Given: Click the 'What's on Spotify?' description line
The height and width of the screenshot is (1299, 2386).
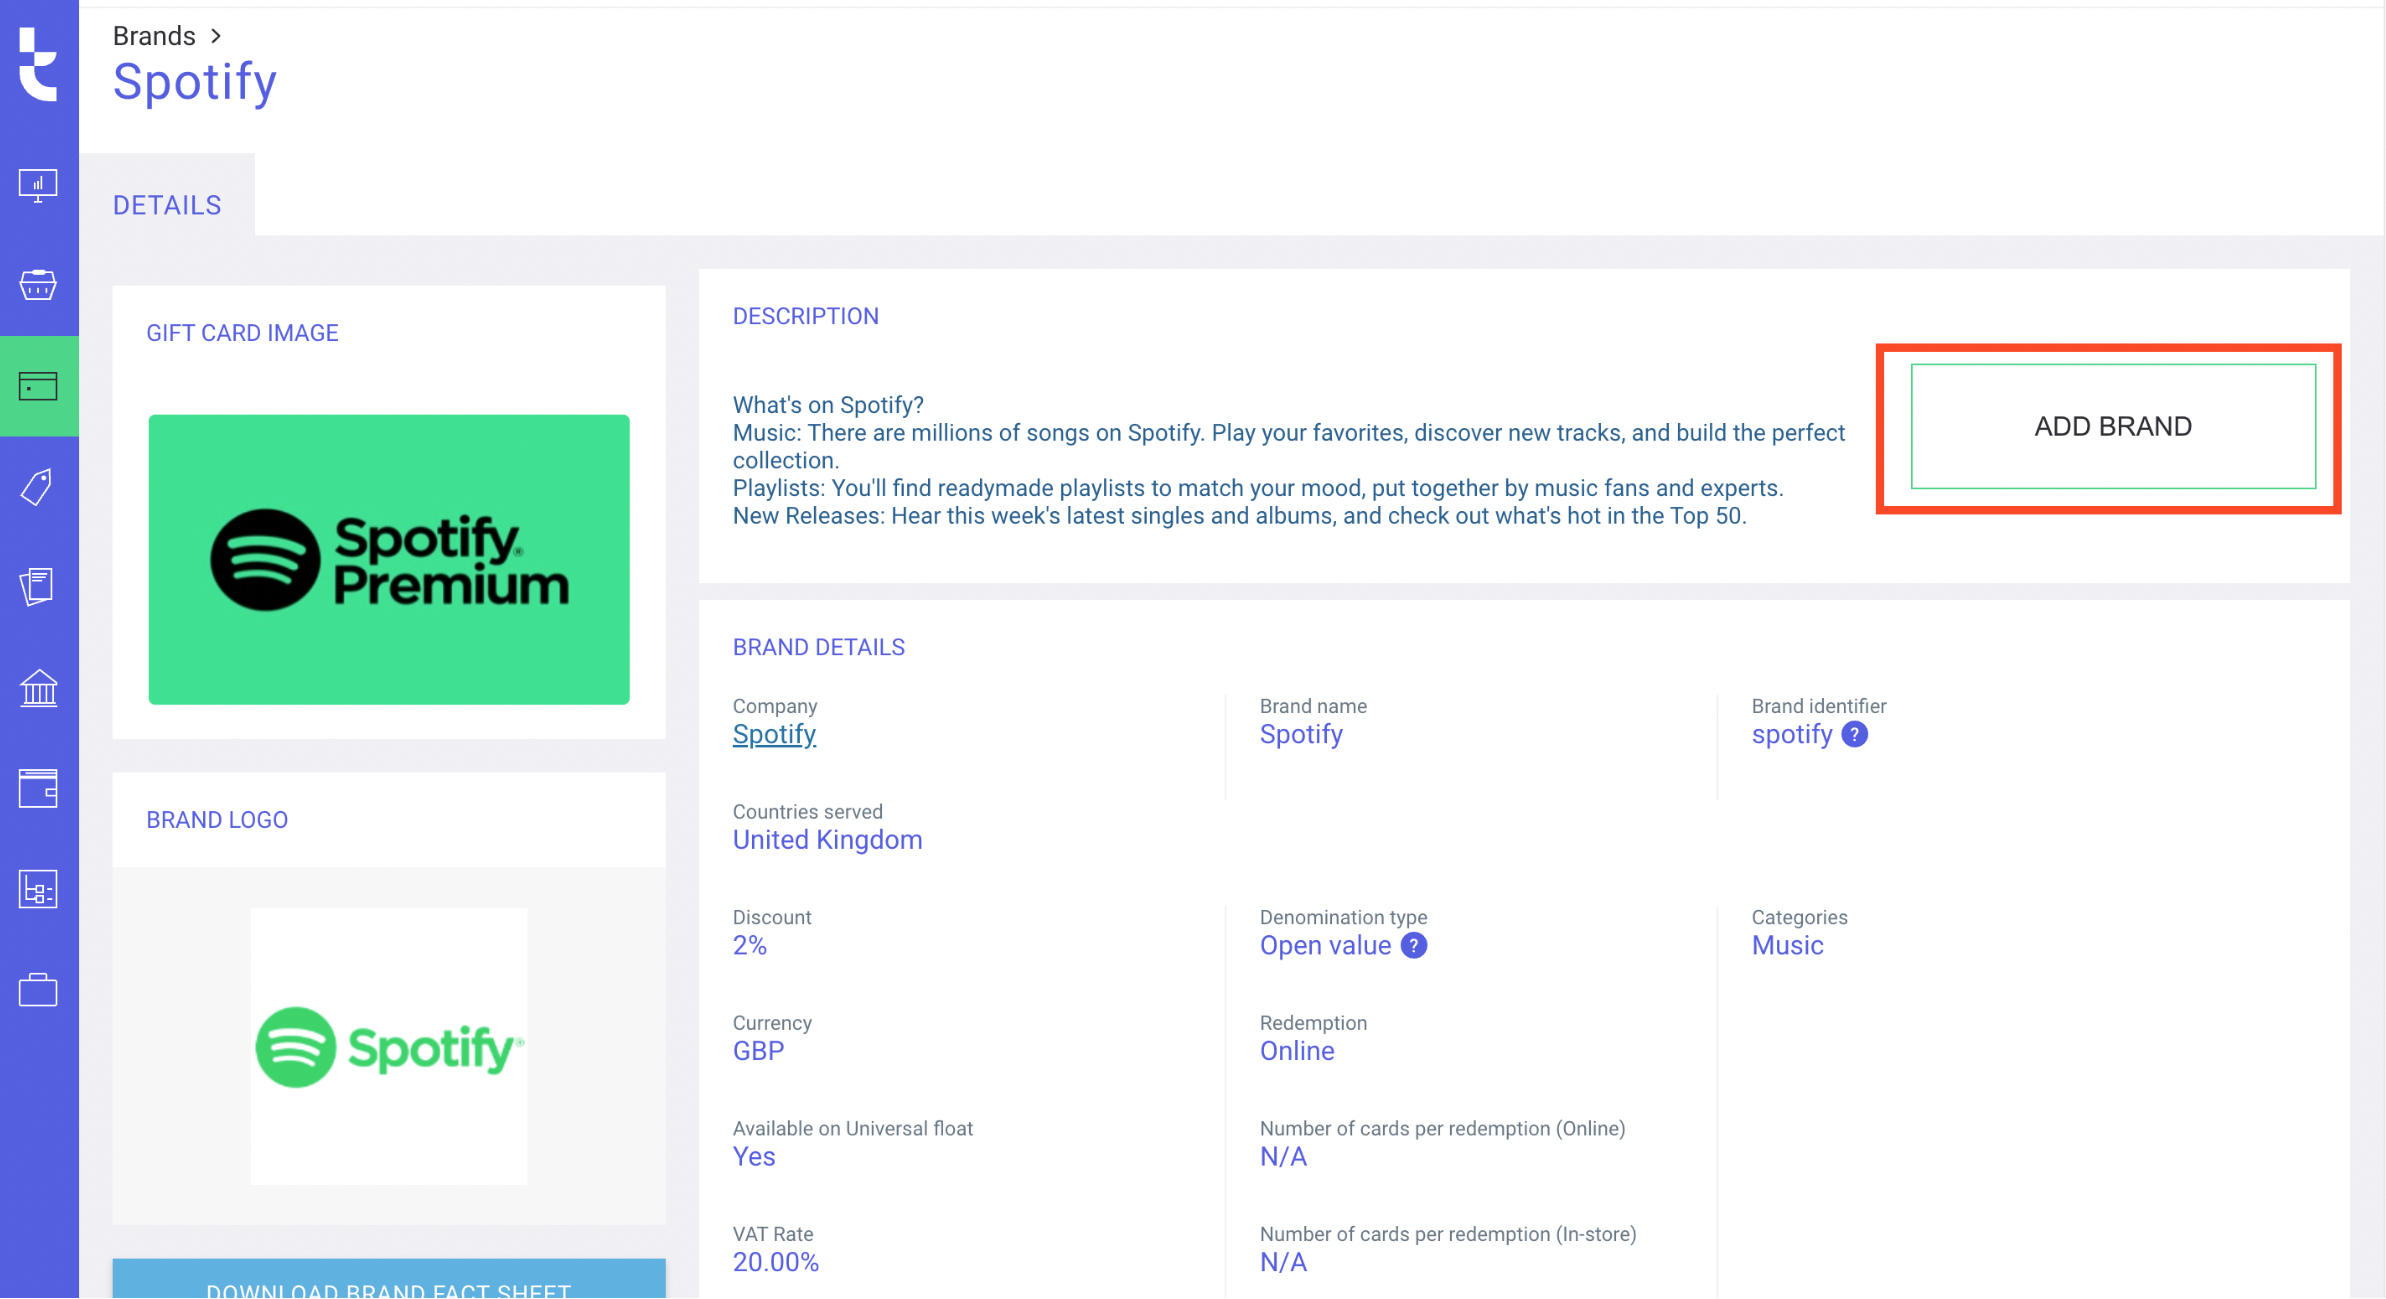Looking at the screenshot, I should click(x=828, y=405).
